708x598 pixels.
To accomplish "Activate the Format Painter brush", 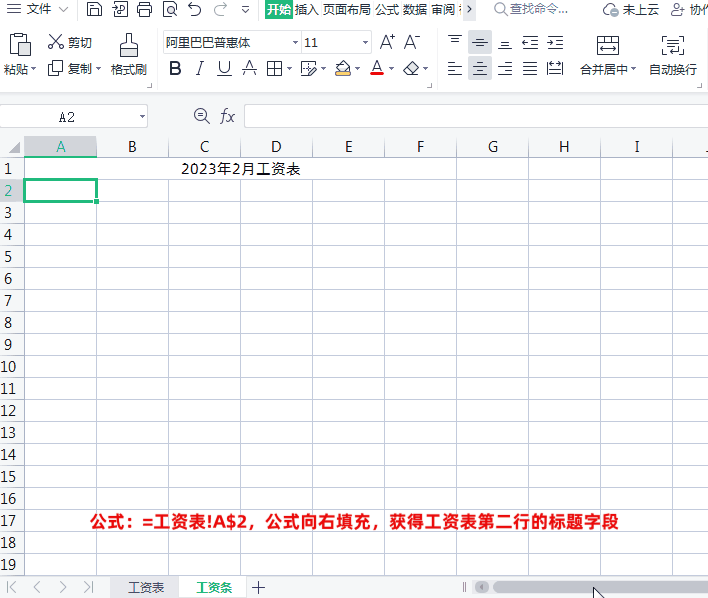I will 129,44.
